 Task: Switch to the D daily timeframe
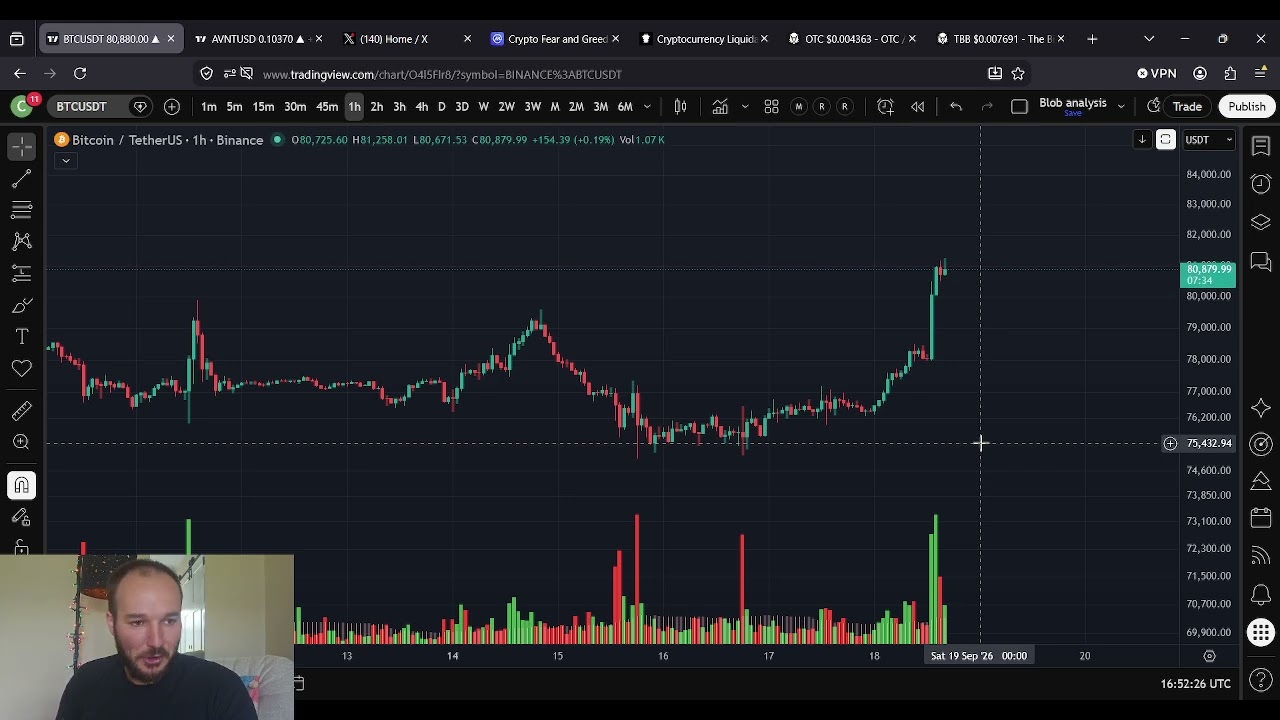coord(441,106)
